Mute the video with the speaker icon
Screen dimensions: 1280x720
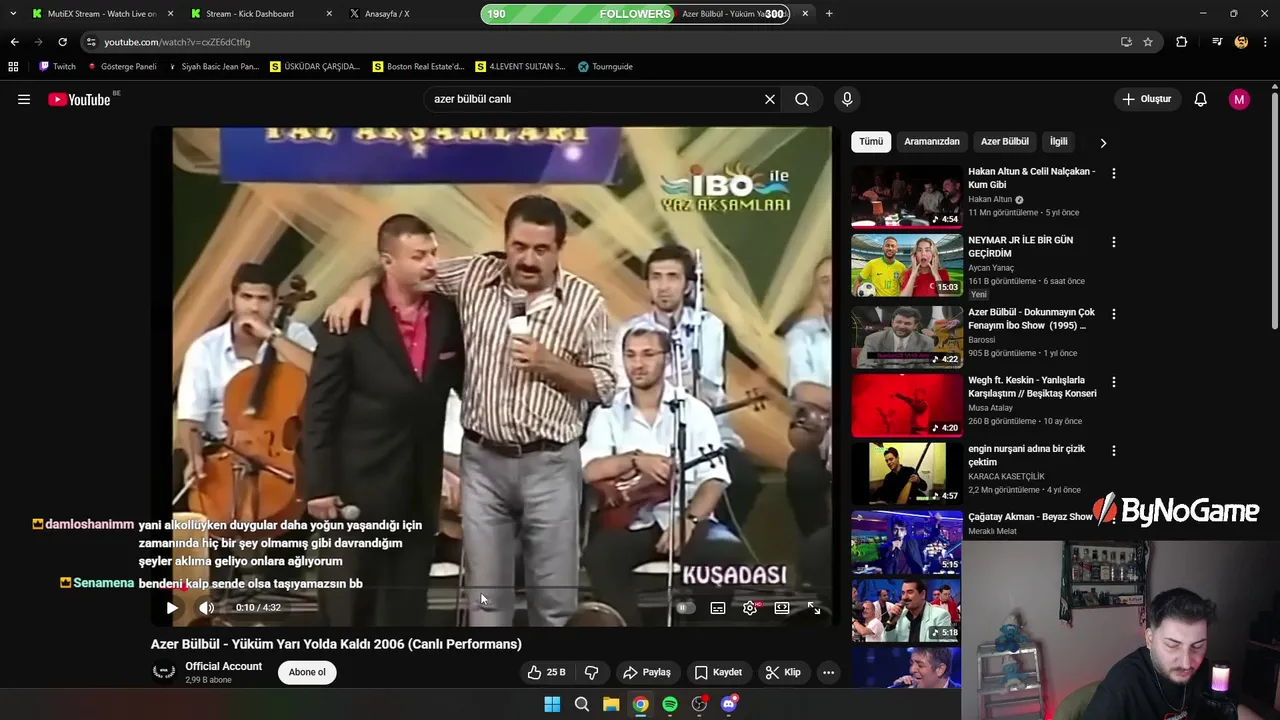(206, 607)
